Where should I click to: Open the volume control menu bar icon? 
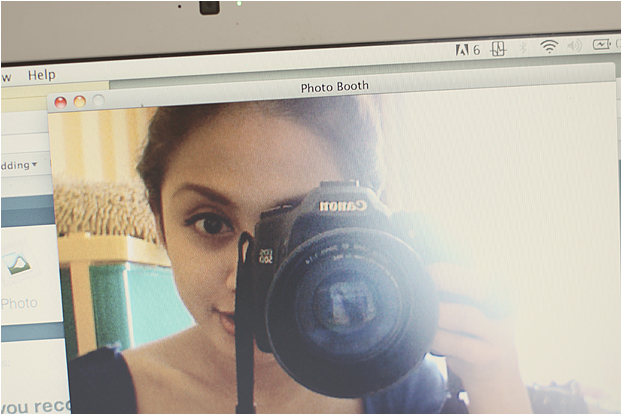point(574,46)
